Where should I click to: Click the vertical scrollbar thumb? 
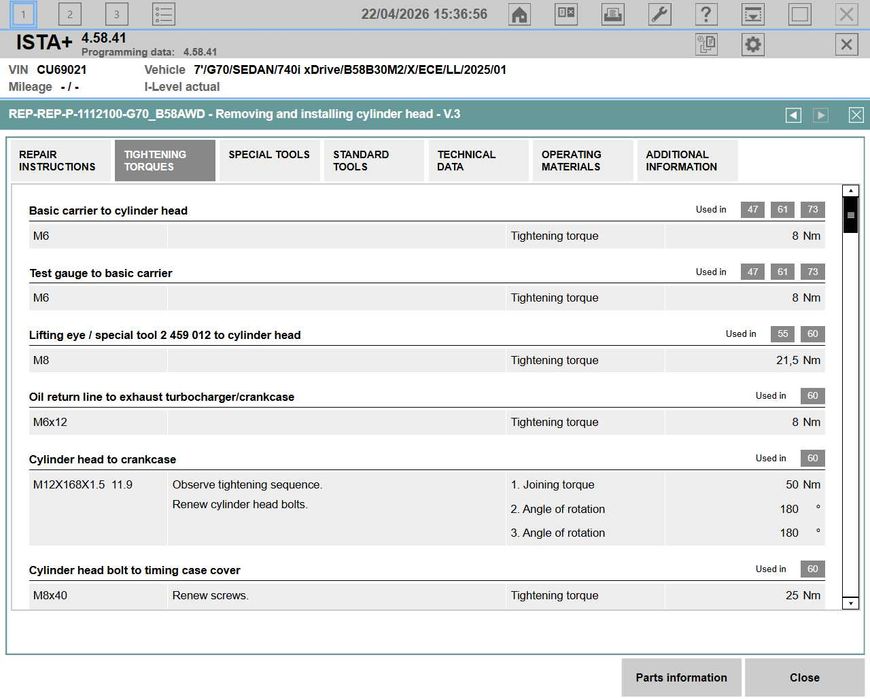point(851,215)
